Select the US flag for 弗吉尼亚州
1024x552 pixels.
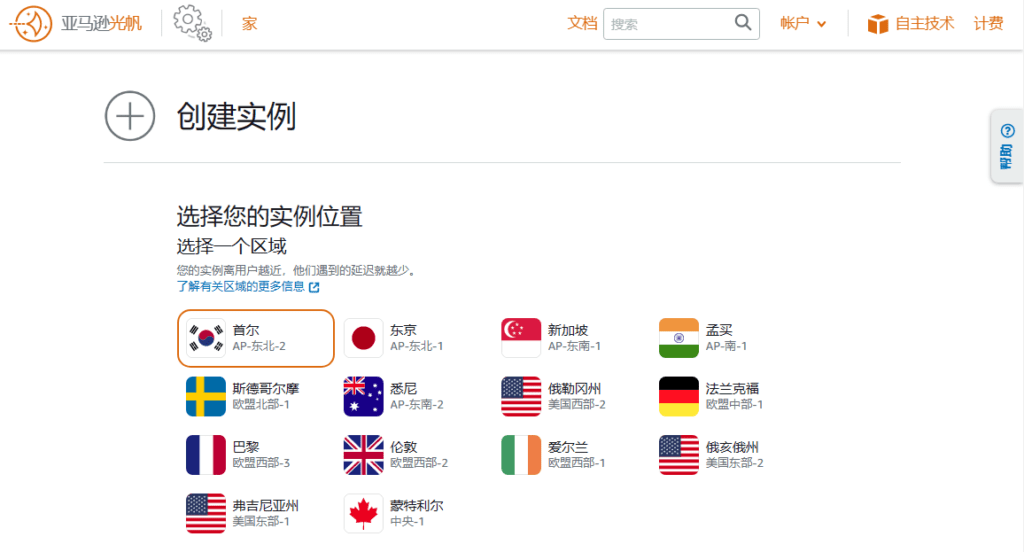[x=206, y=513]
